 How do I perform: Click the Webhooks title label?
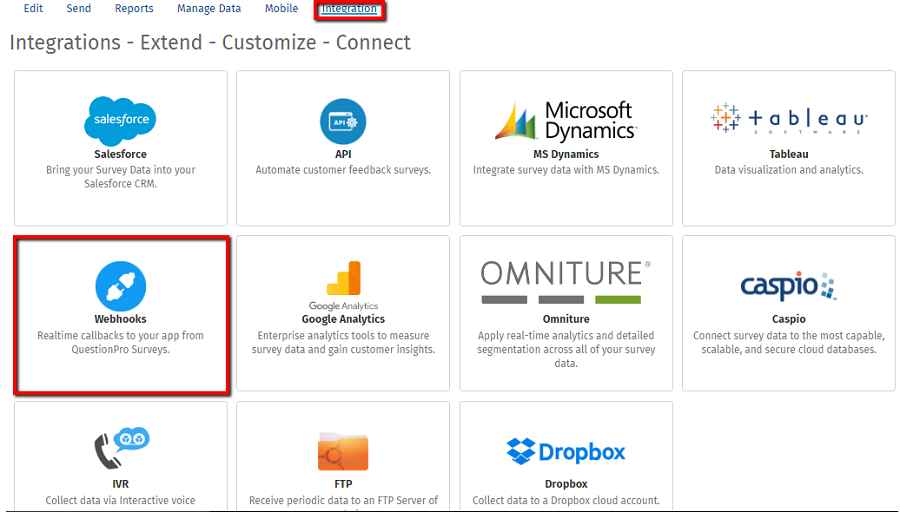pyautogui.click(x=121, y=319)
